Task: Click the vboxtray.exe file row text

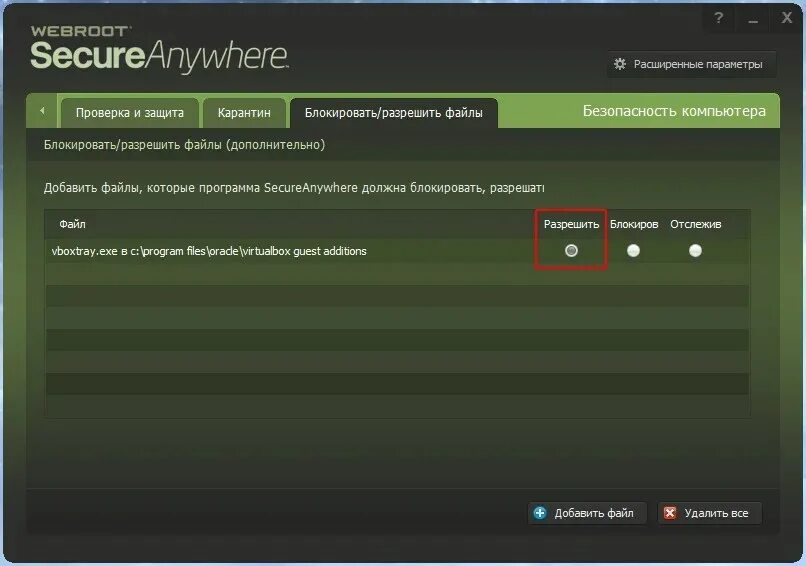Action: tap(209, 251)
